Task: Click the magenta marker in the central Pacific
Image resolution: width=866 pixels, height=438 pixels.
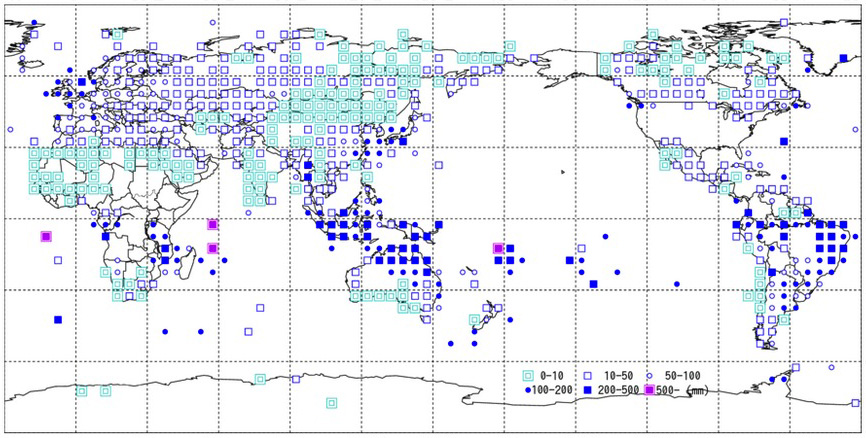Action: (498, 248)
